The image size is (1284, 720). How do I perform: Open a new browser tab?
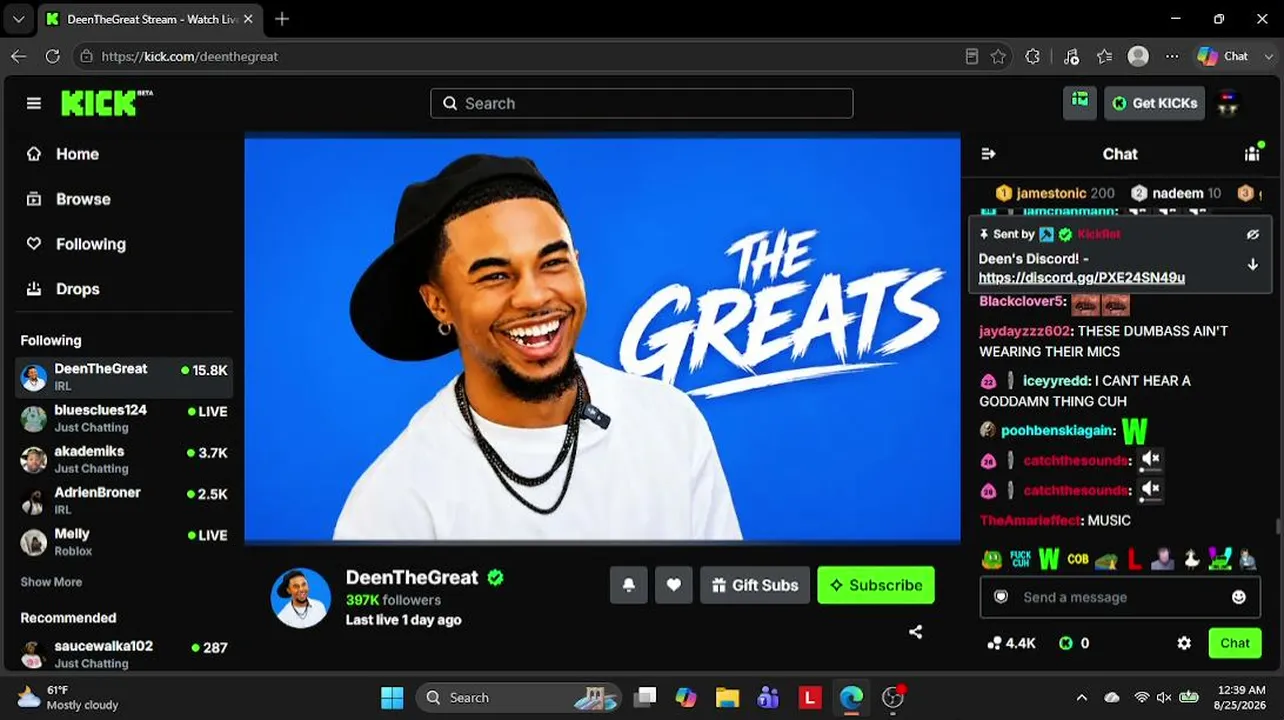tap(282, 19)
